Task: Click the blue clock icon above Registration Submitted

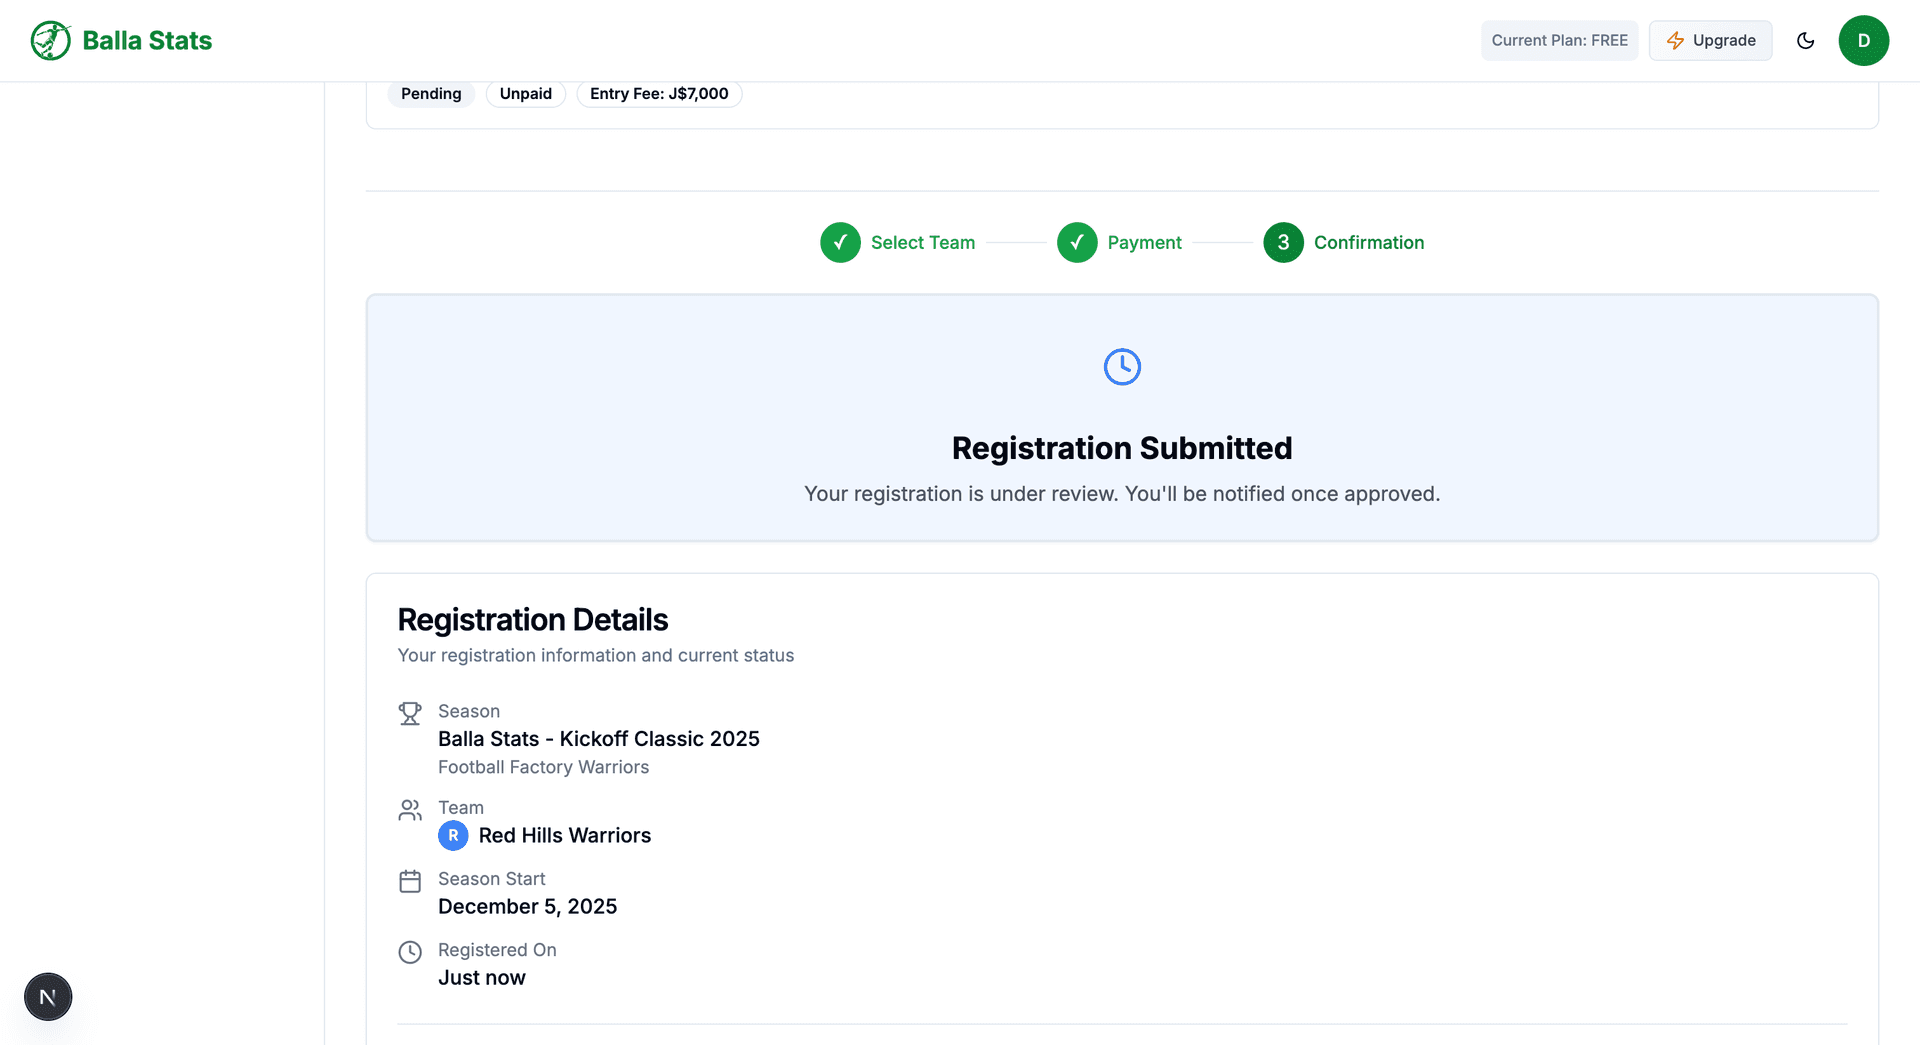Action: (1122, 366)
